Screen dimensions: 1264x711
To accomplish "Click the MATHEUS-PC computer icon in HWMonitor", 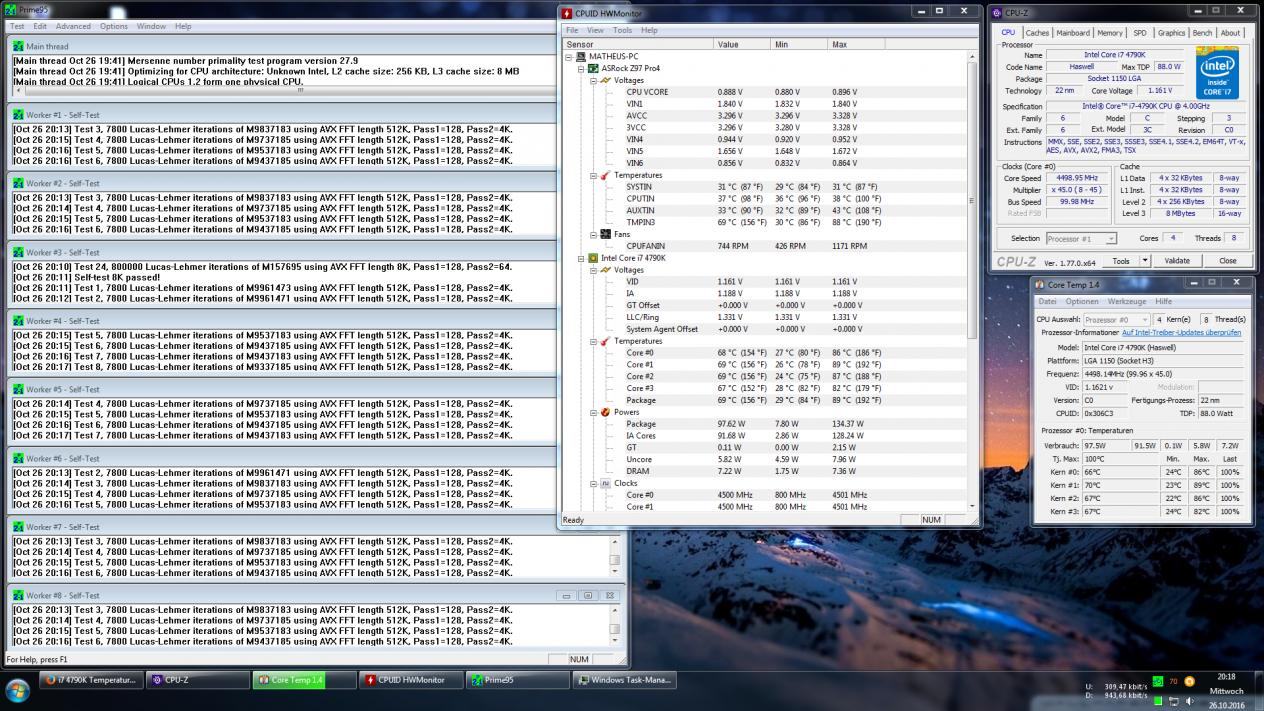I will click(581, 56).
